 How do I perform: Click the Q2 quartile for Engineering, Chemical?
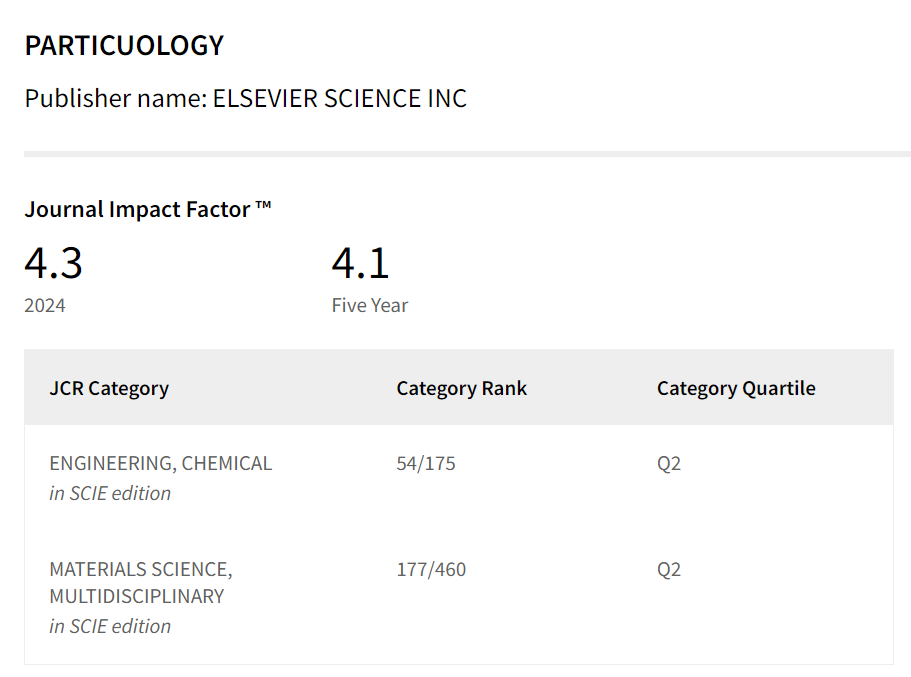[669, 463]
